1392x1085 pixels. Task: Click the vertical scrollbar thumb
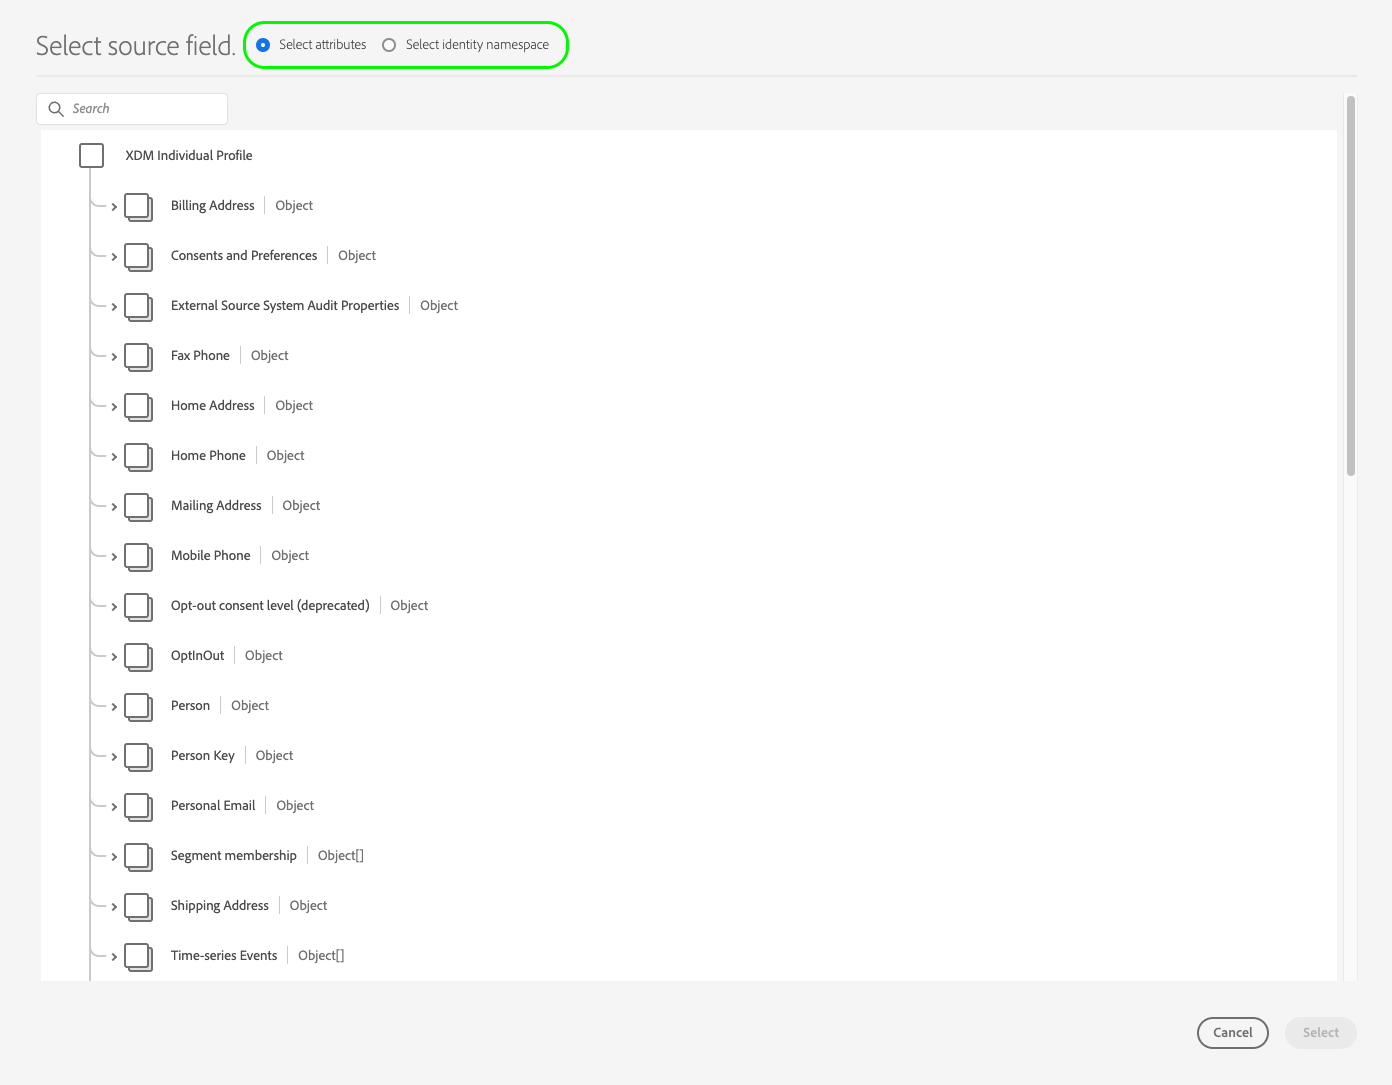tap(1351, 286)
